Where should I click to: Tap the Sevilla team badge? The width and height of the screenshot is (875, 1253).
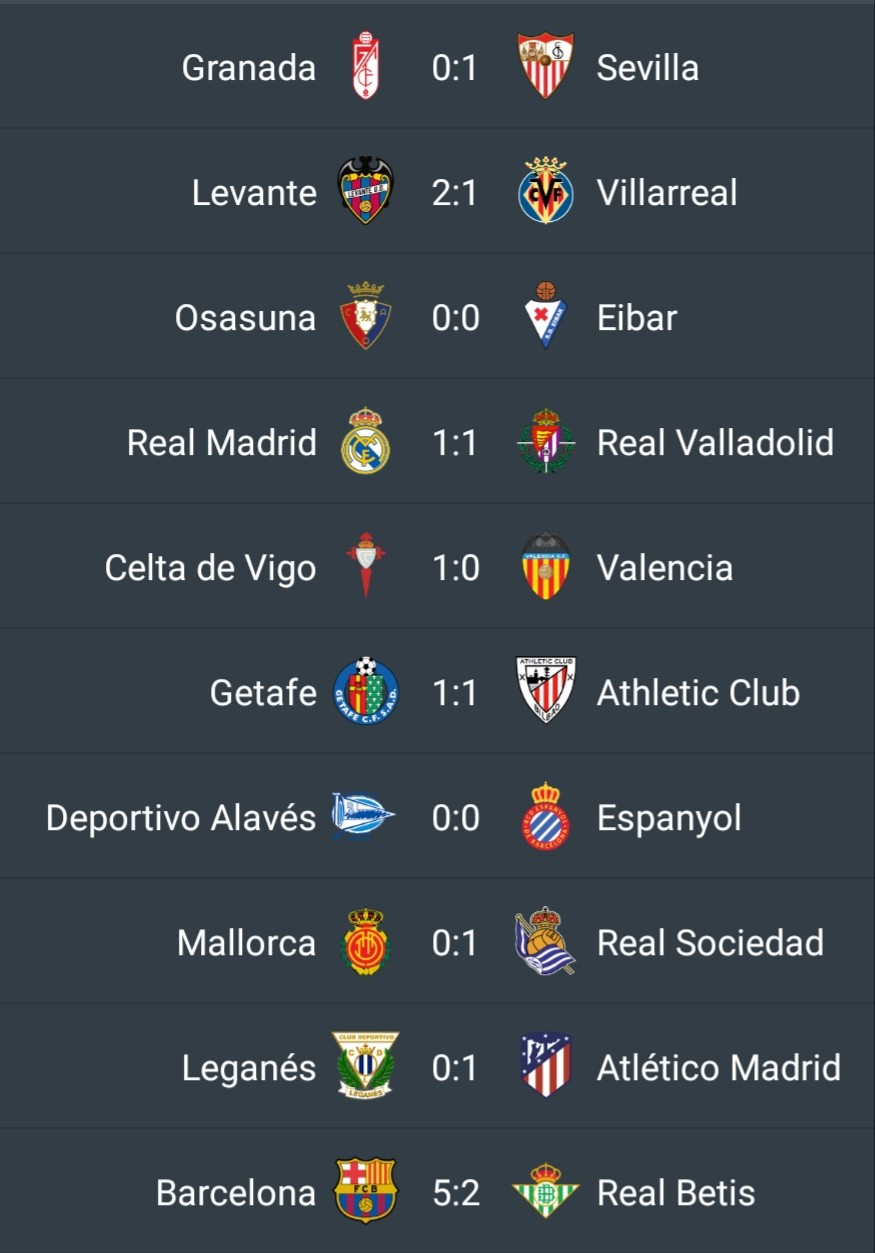point(546,67)
